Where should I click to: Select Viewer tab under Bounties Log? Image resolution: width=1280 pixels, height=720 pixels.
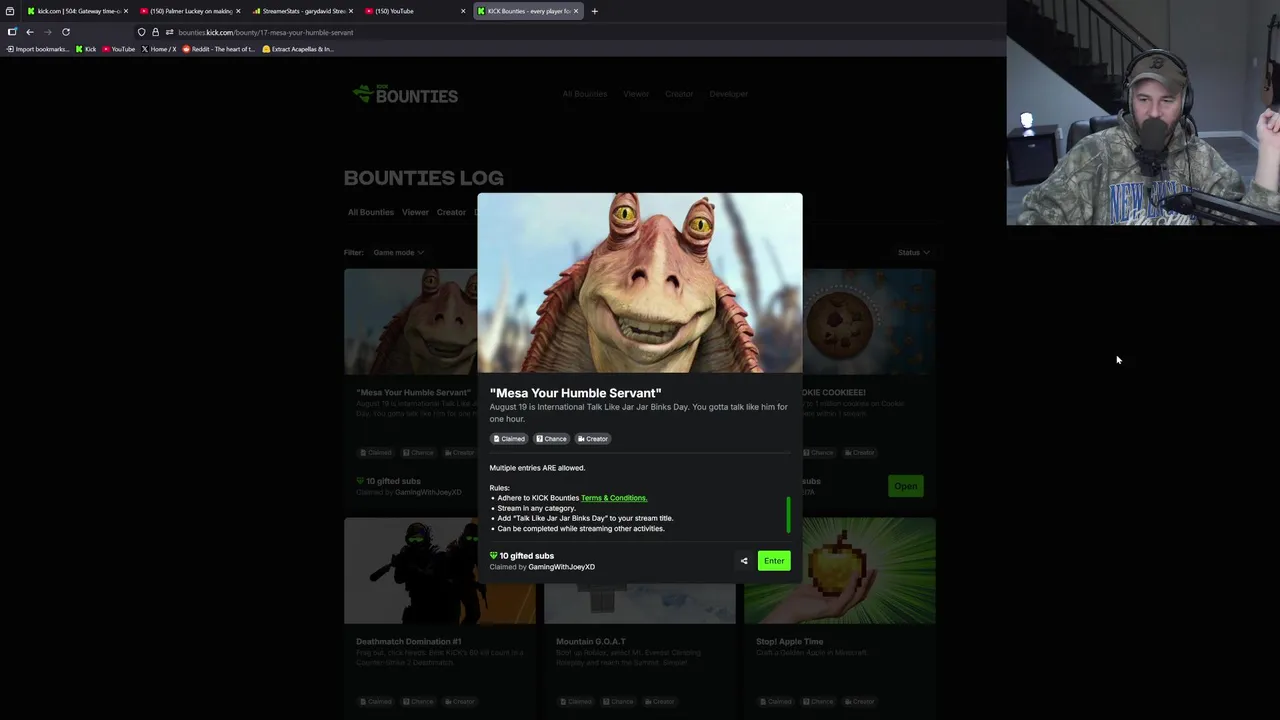[x=415, y=212]
